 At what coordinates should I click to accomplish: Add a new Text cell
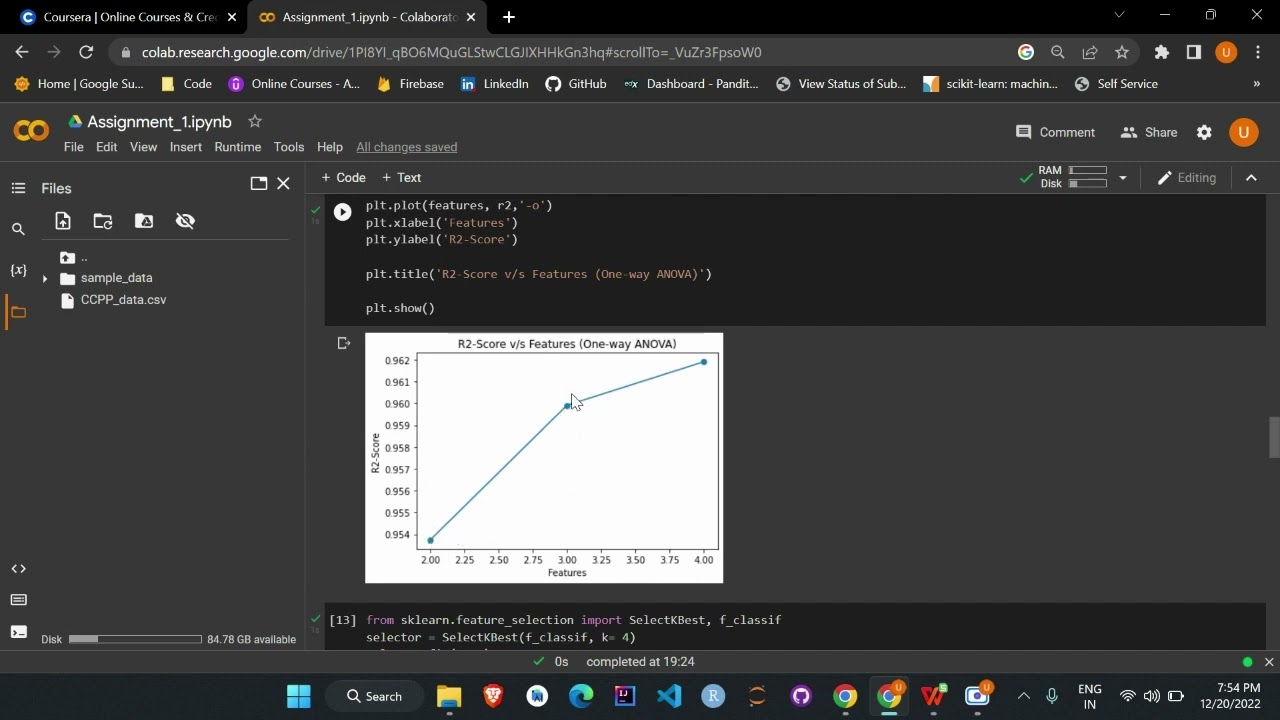point(402,178)
